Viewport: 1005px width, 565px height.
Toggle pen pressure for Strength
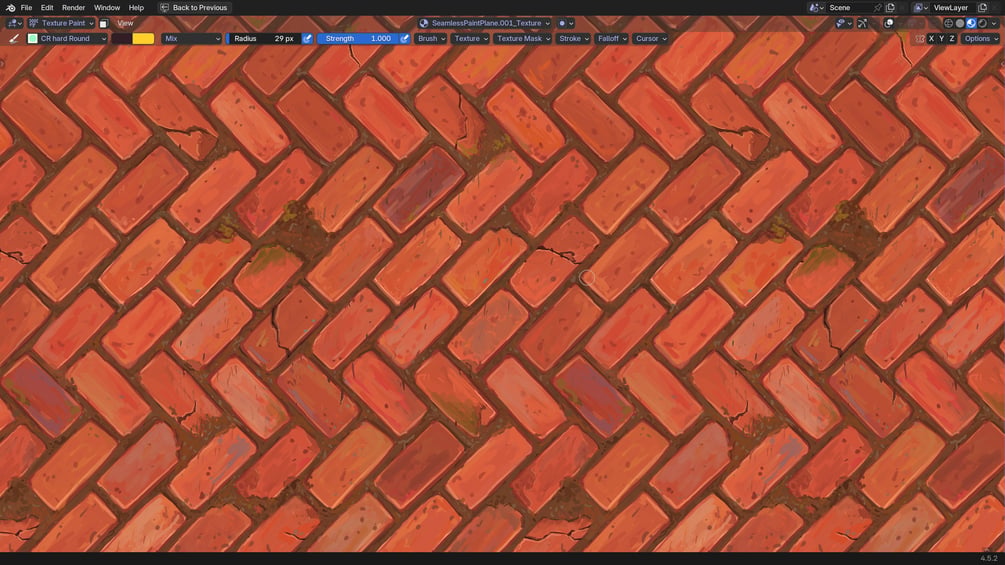404,38
